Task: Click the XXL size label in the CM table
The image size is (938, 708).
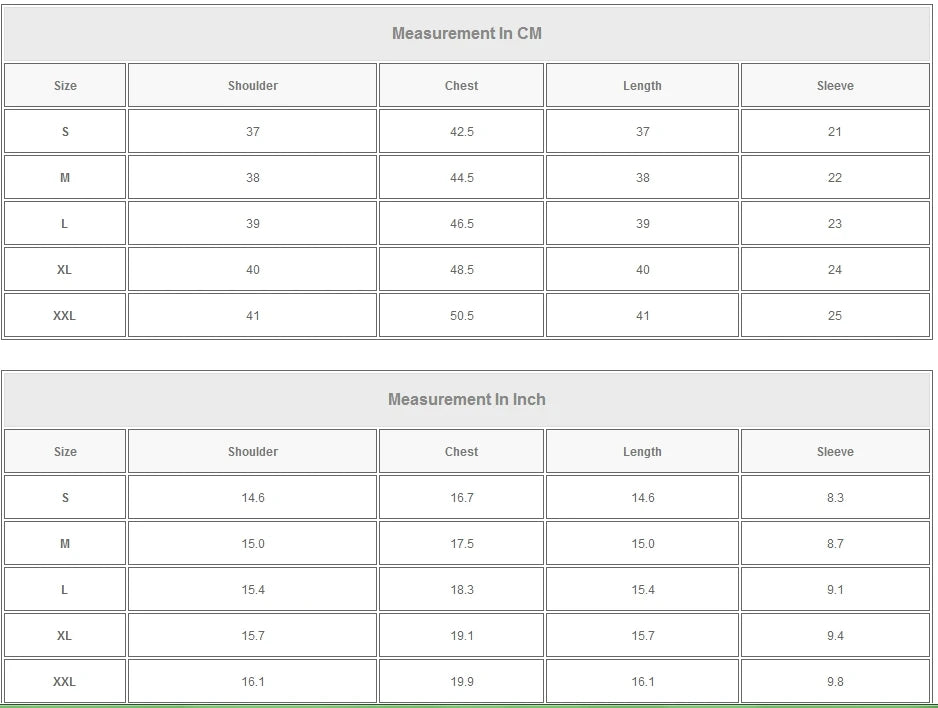Action: (65, 316)
